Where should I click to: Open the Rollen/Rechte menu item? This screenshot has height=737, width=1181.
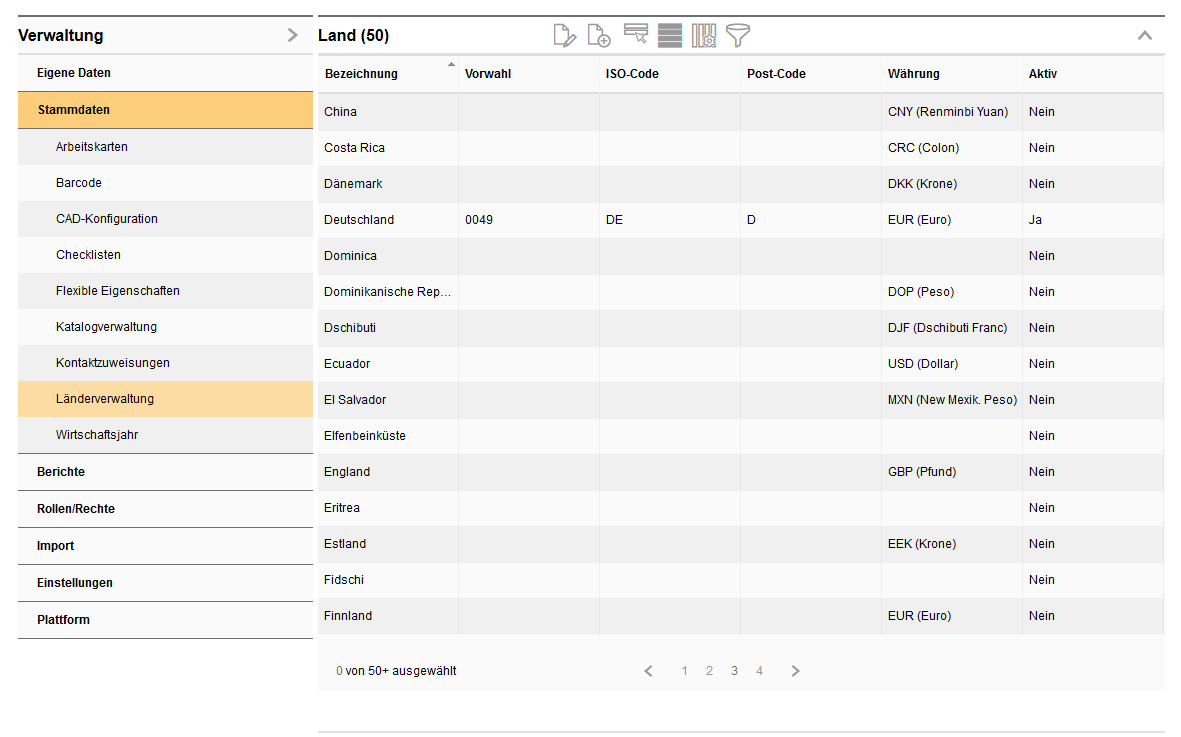(x=76, y=509)
